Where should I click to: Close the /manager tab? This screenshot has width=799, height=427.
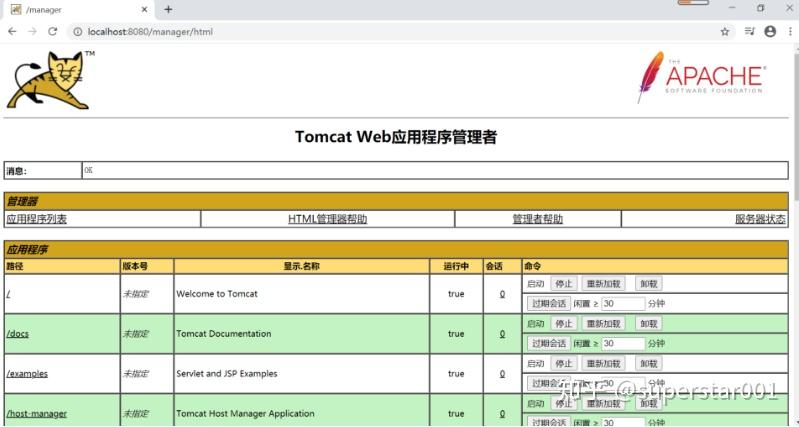tap(145, 9)
